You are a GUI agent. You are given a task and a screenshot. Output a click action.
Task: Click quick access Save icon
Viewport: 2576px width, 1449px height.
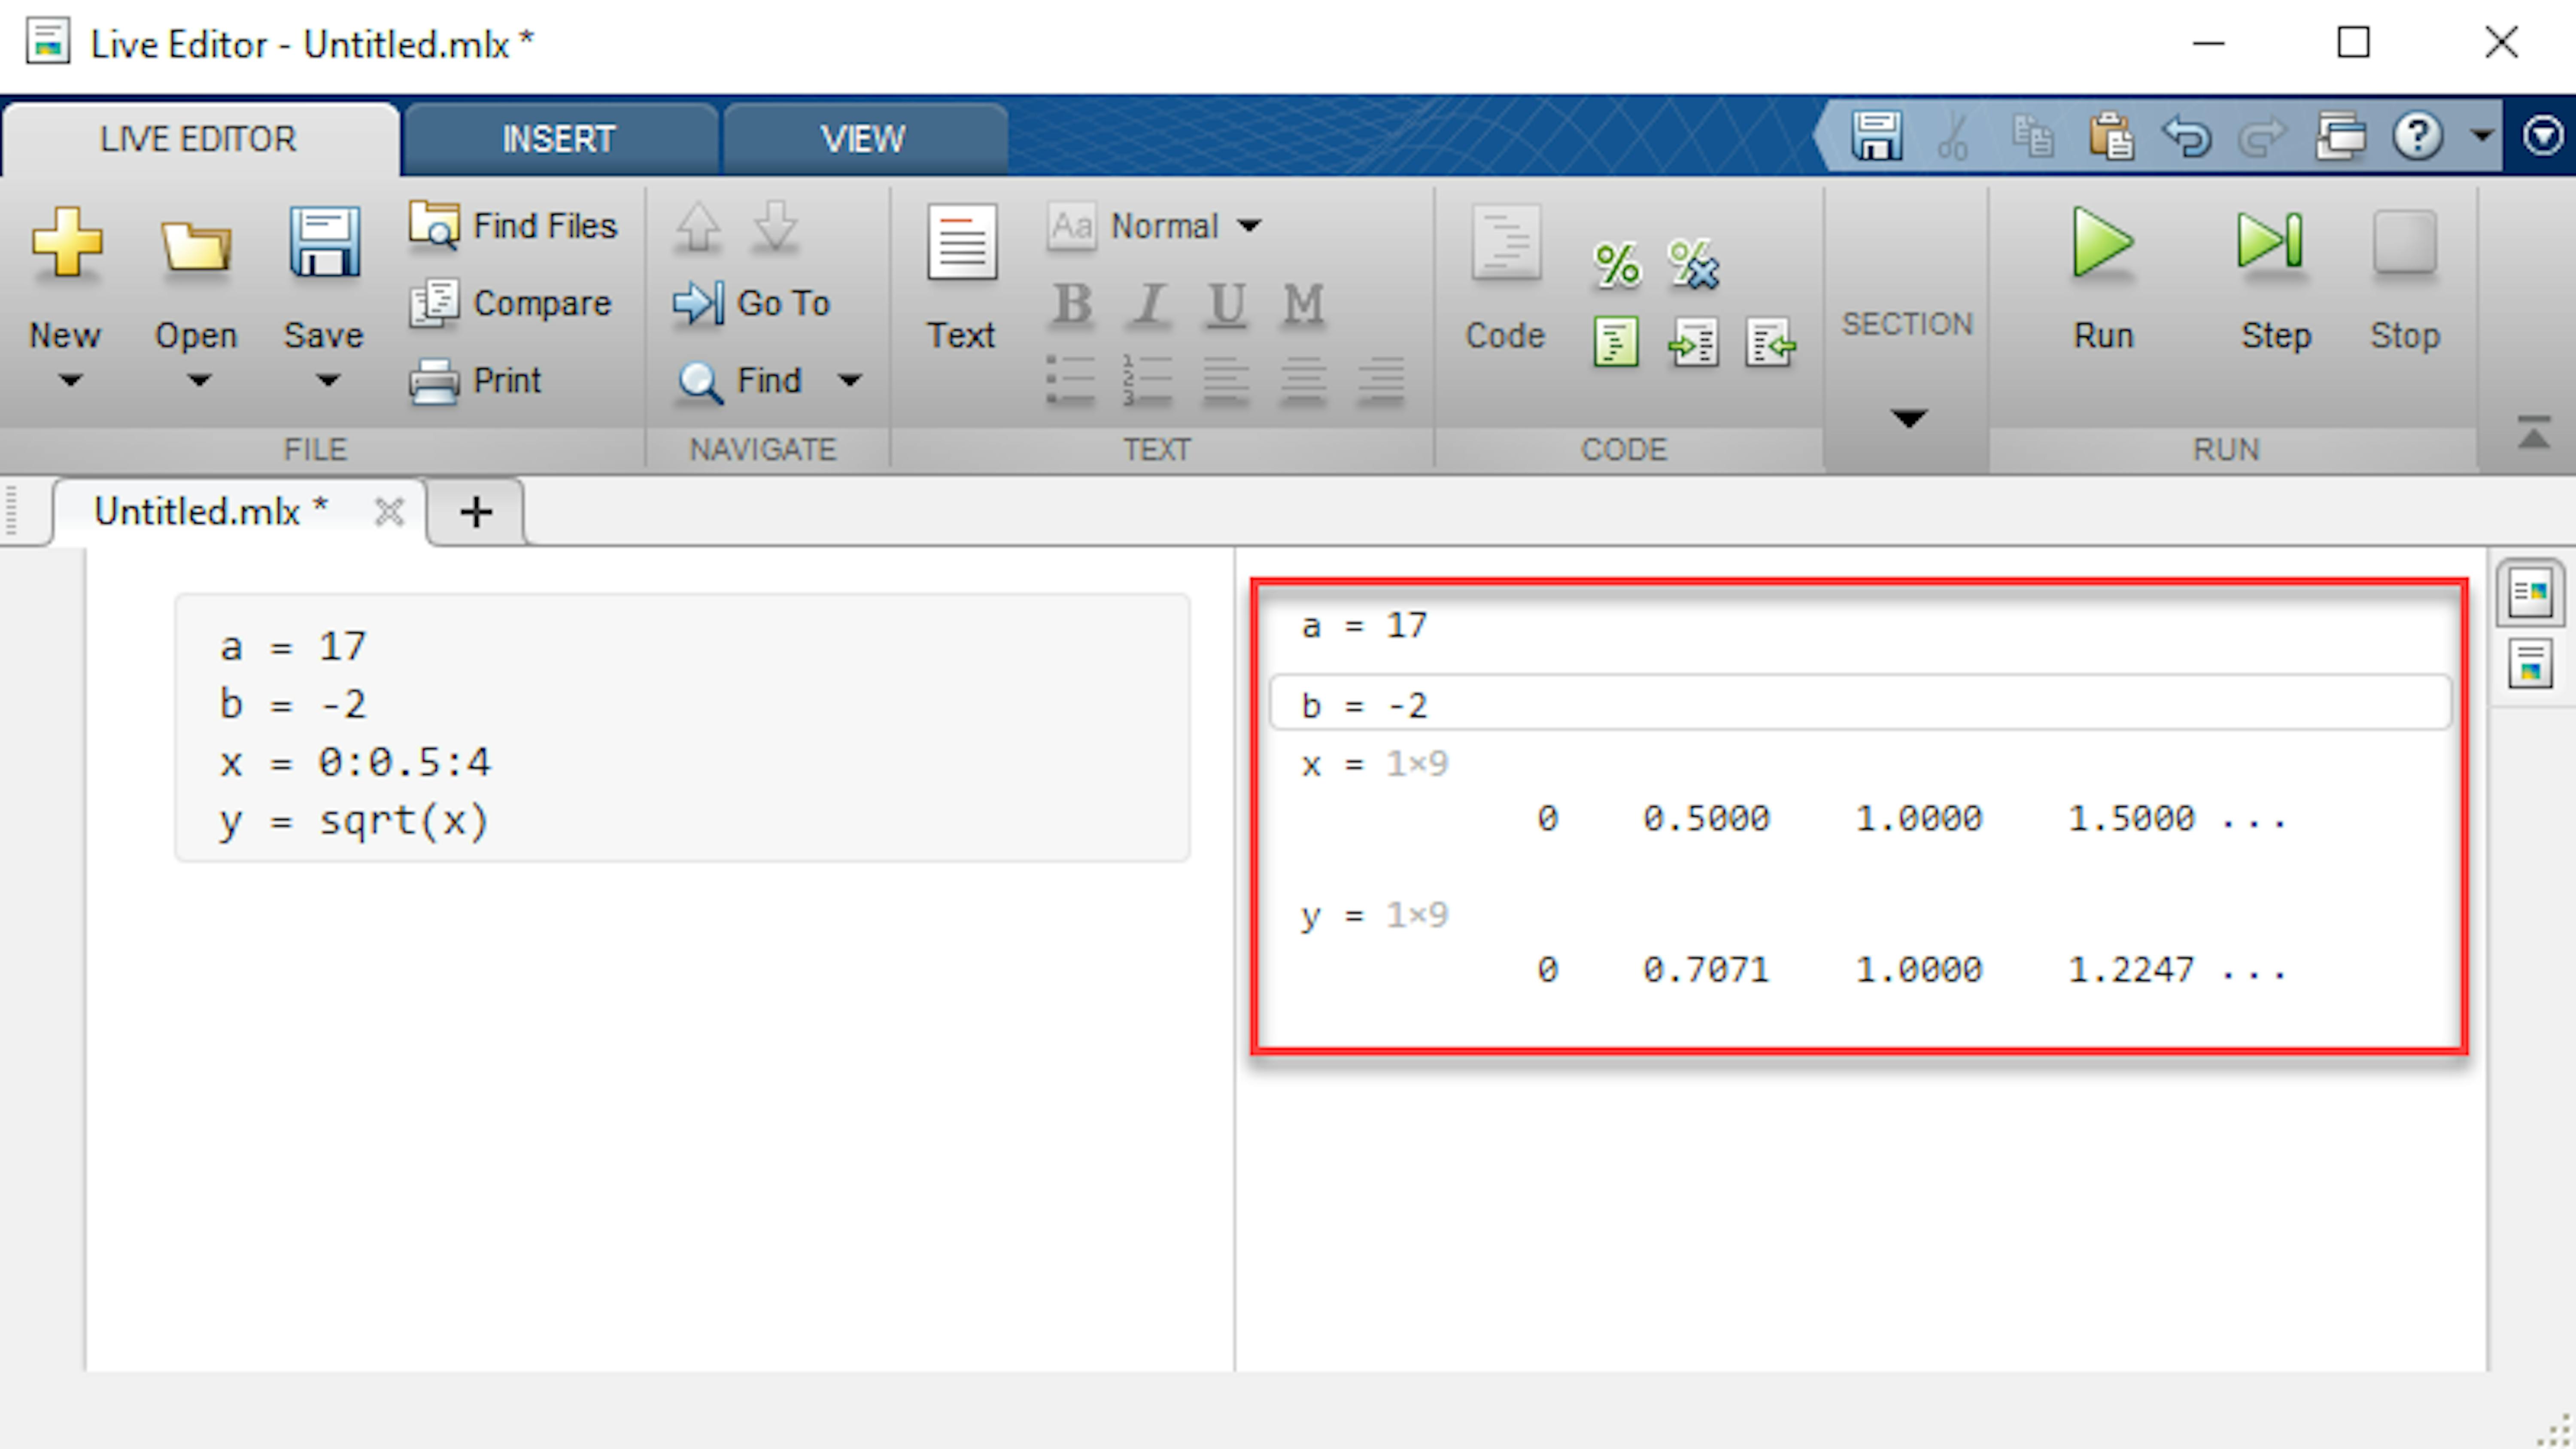tap(1876, 136)
